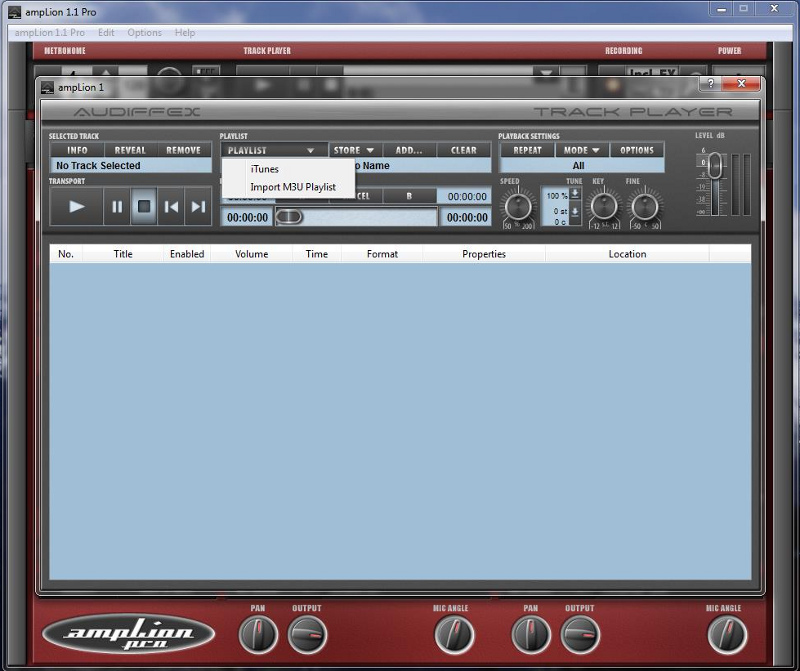Click the left OUTPUT knob
800x671 pixels.
307,635
